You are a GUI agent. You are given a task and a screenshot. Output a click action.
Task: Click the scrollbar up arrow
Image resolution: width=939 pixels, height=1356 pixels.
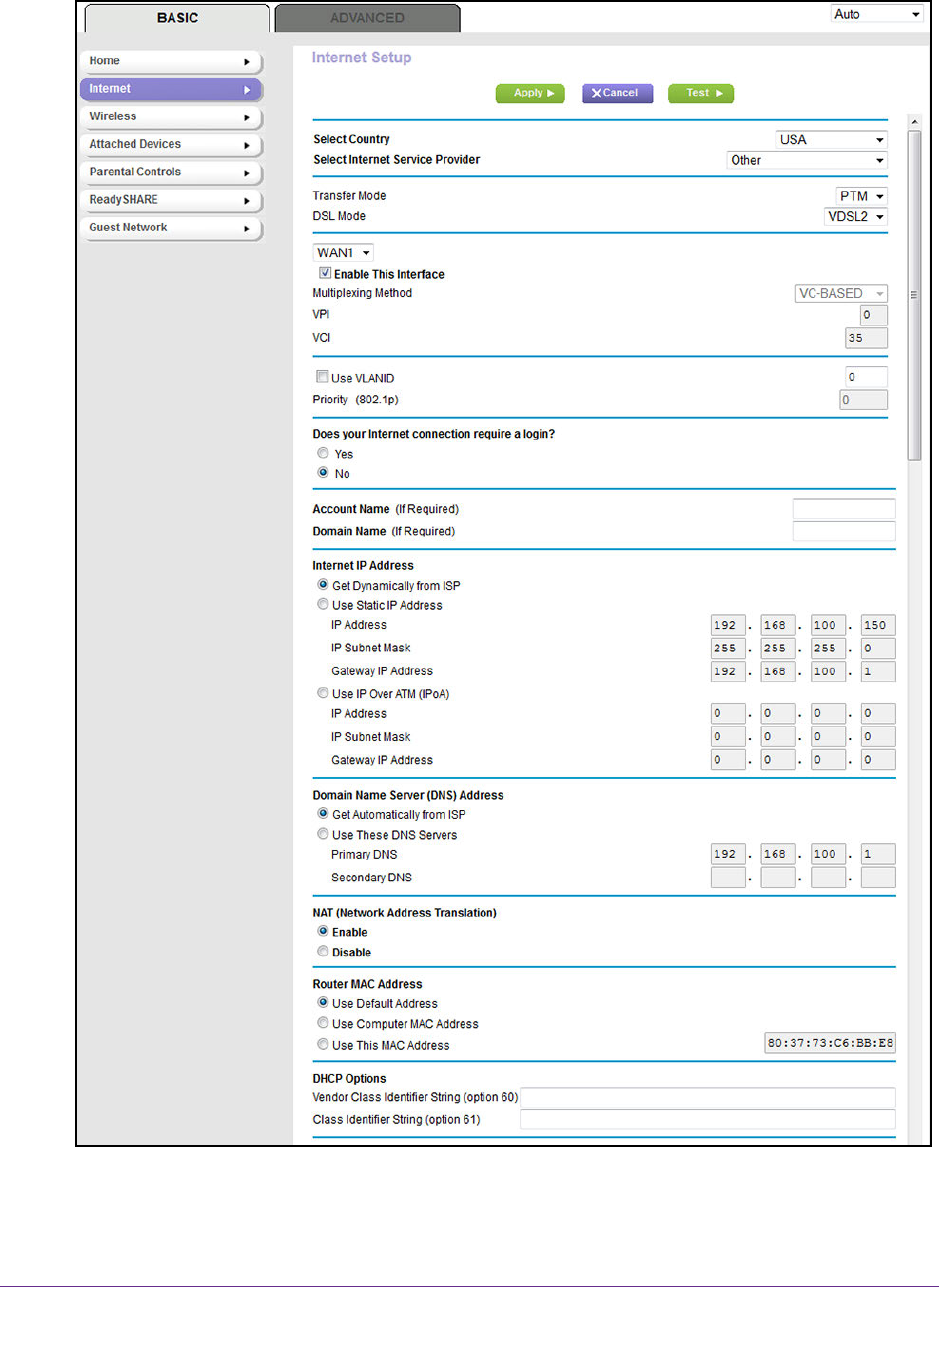(913, 122)
